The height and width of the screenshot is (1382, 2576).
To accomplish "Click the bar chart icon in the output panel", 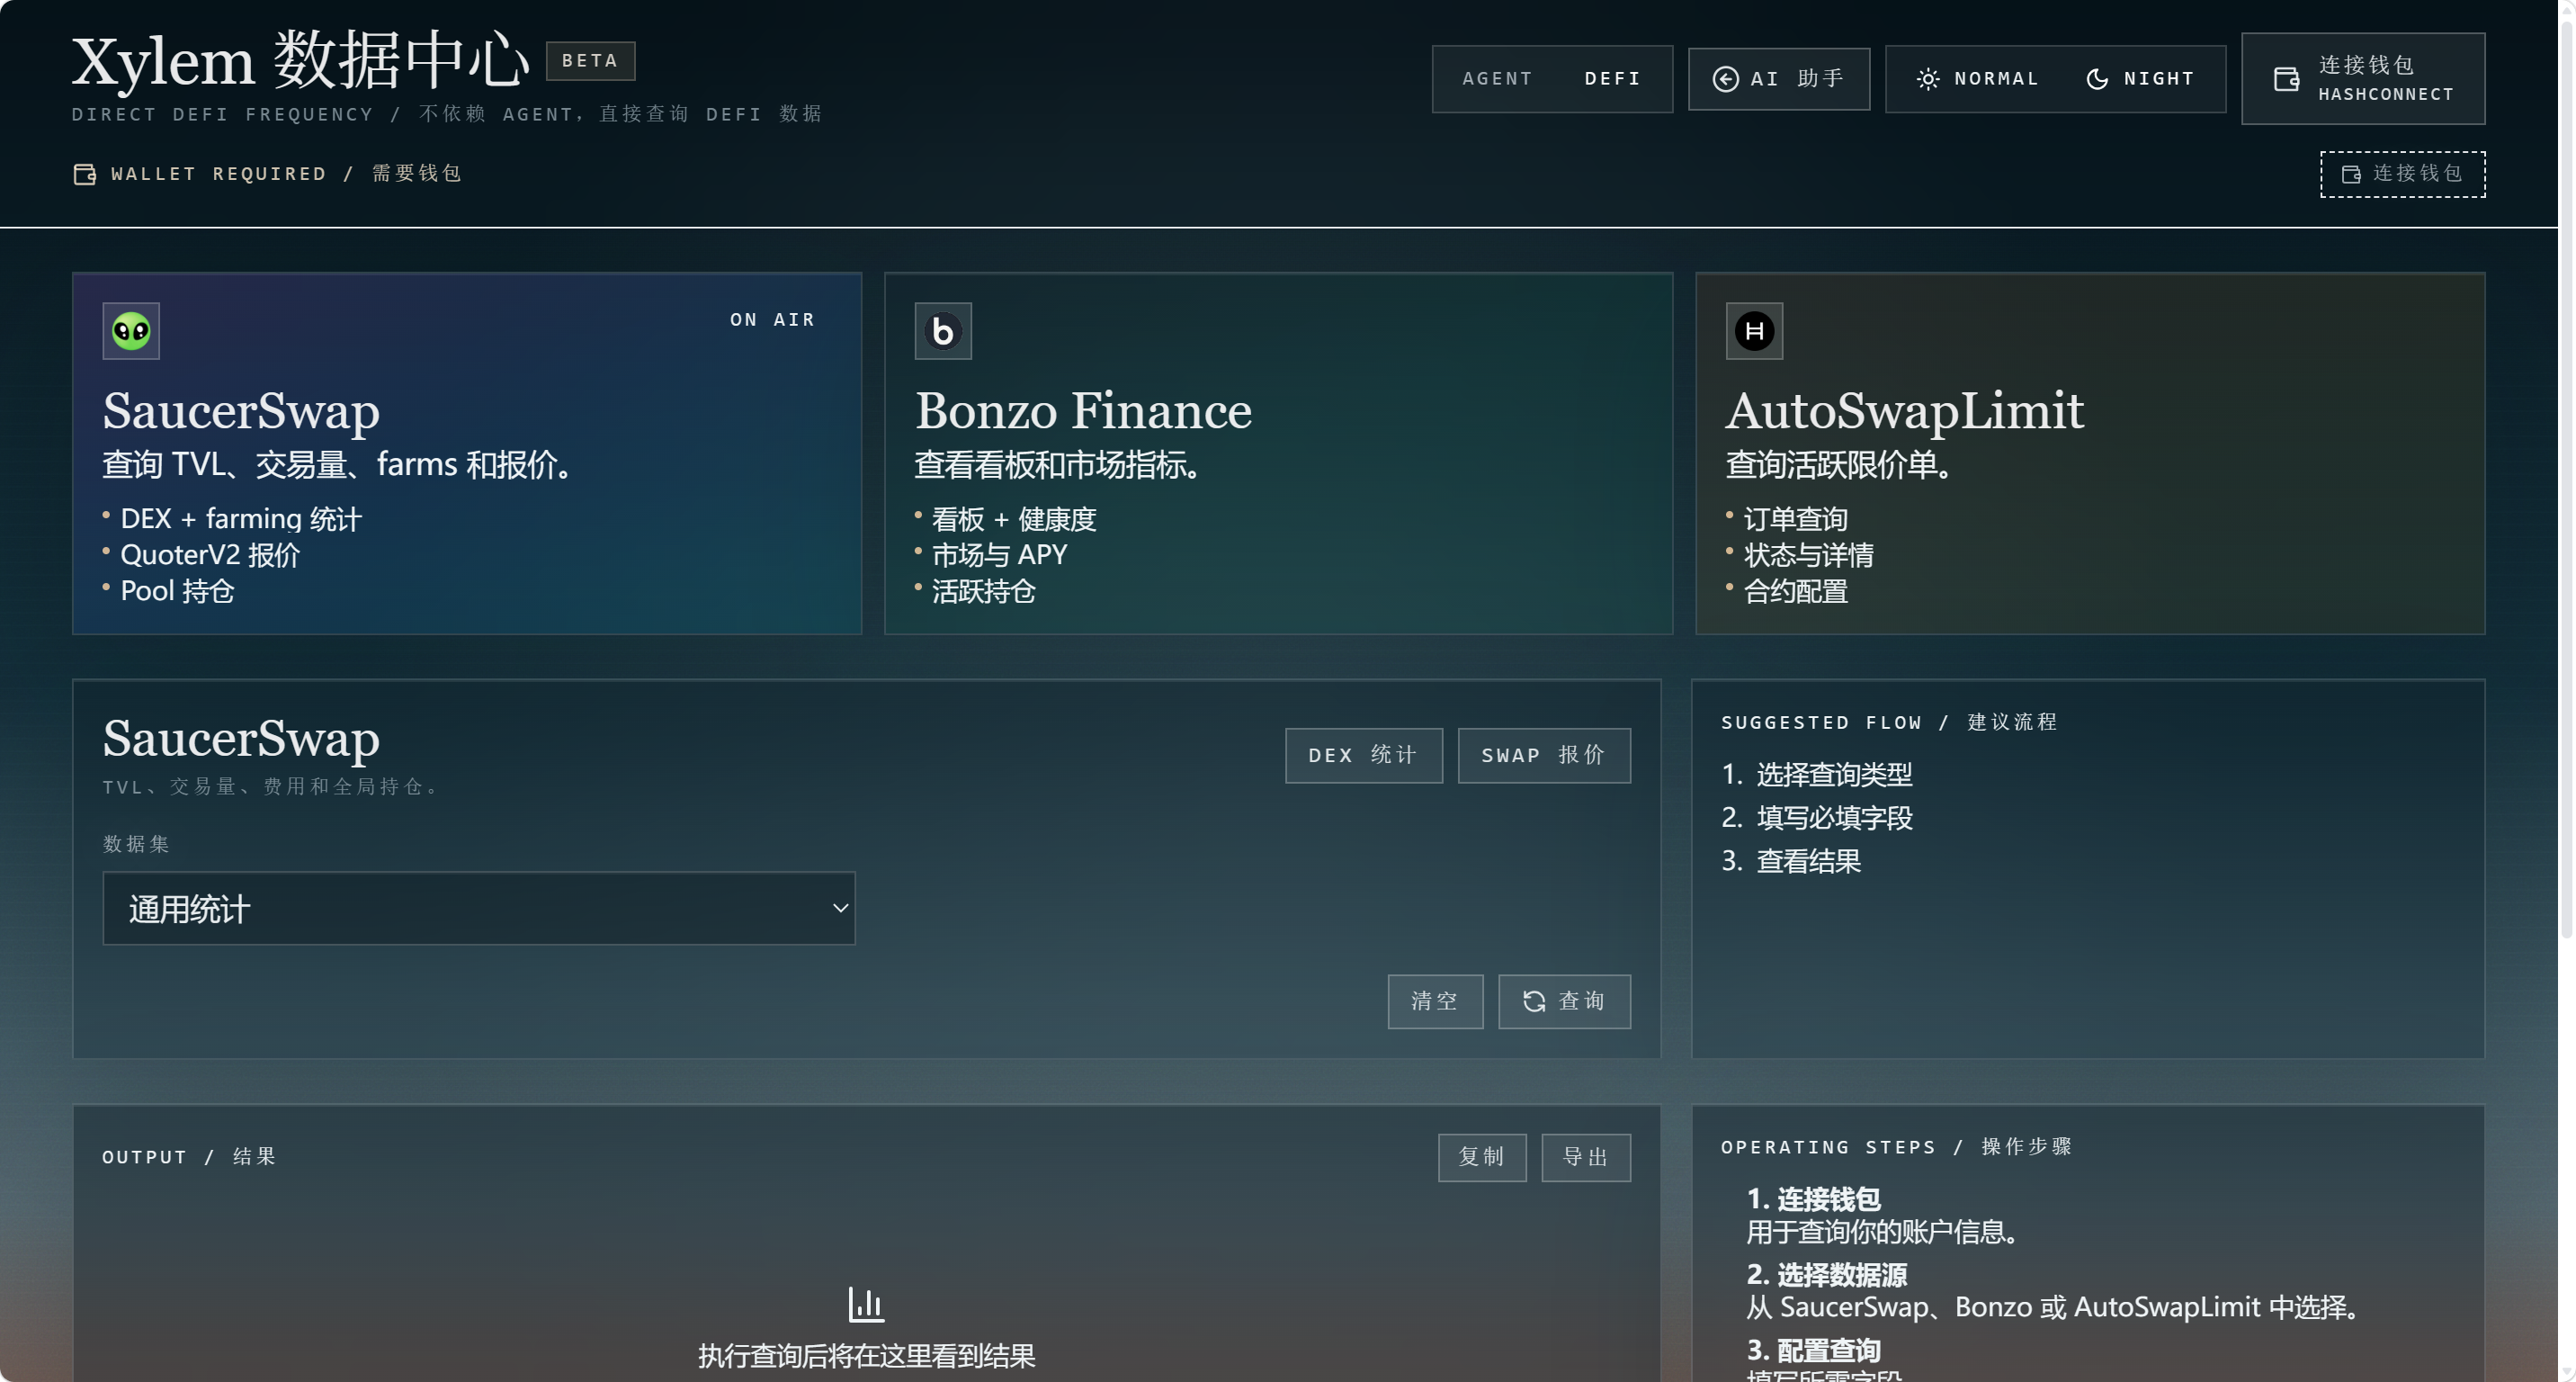I will tap(866, 1304).
